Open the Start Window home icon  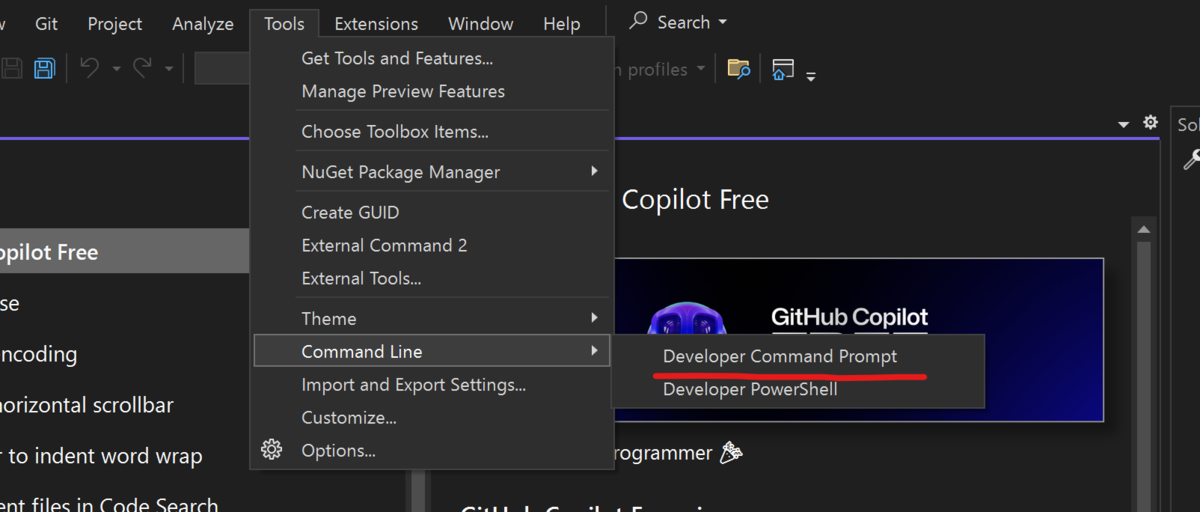(783, 69)
